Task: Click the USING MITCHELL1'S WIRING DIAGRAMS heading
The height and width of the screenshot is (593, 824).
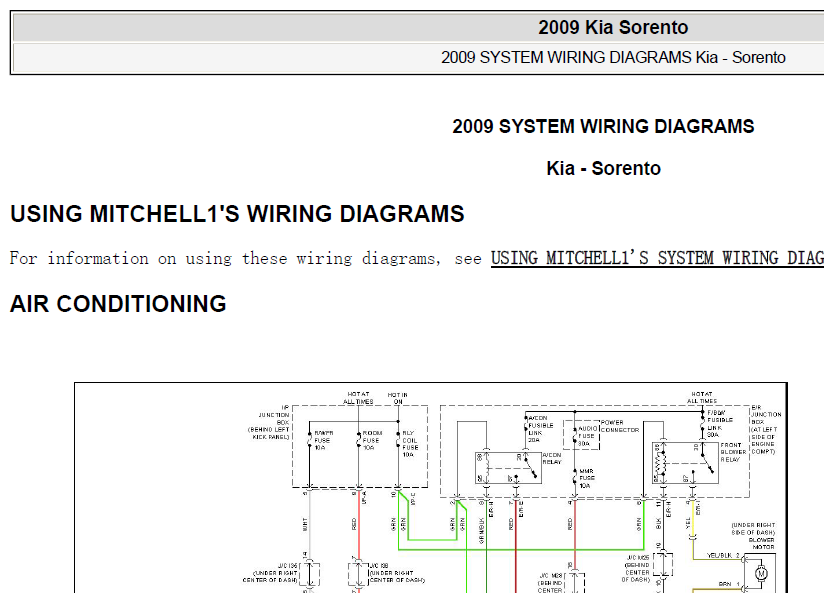Action: pos(237,214)
